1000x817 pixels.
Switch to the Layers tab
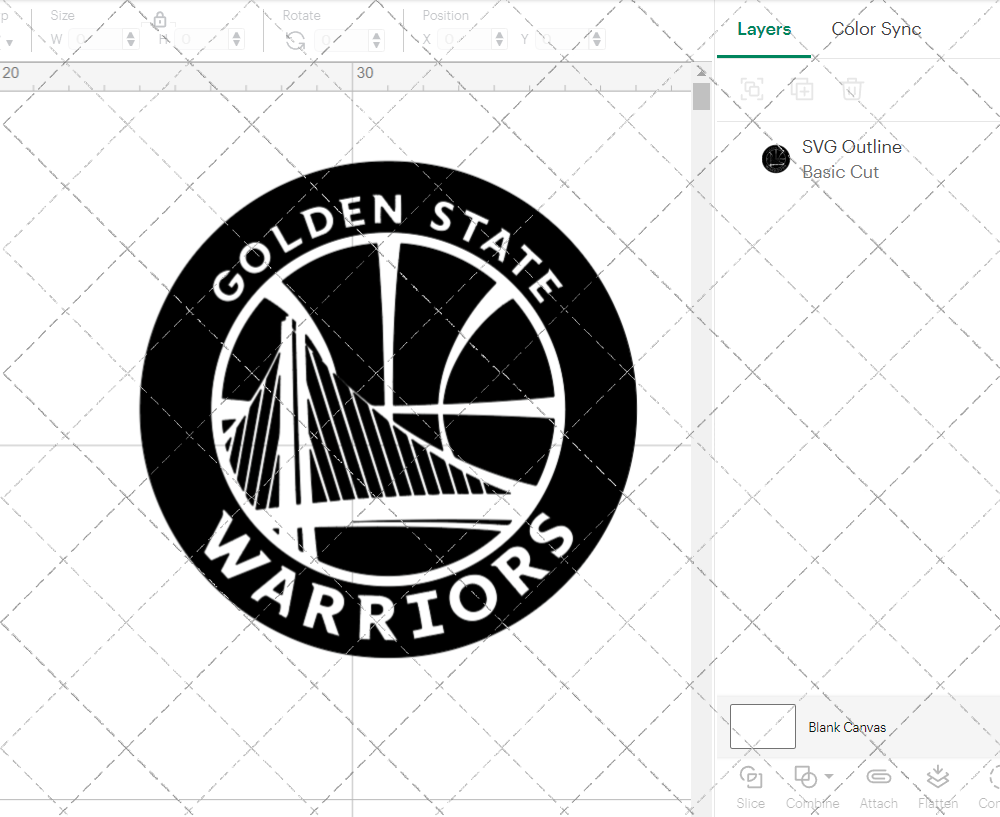(x=763, y=29)
